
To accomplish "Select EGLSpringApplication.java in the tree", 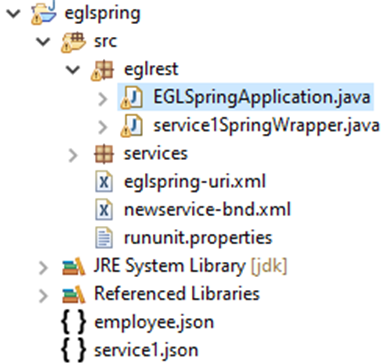I will click(262, 97).
